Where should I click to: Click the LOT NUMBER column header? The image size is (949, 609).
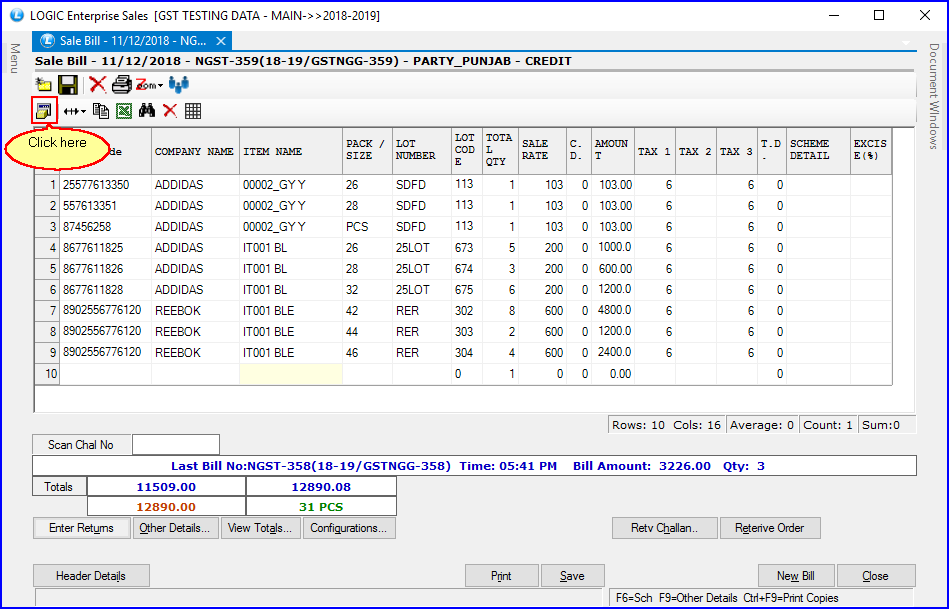[422, 151]
